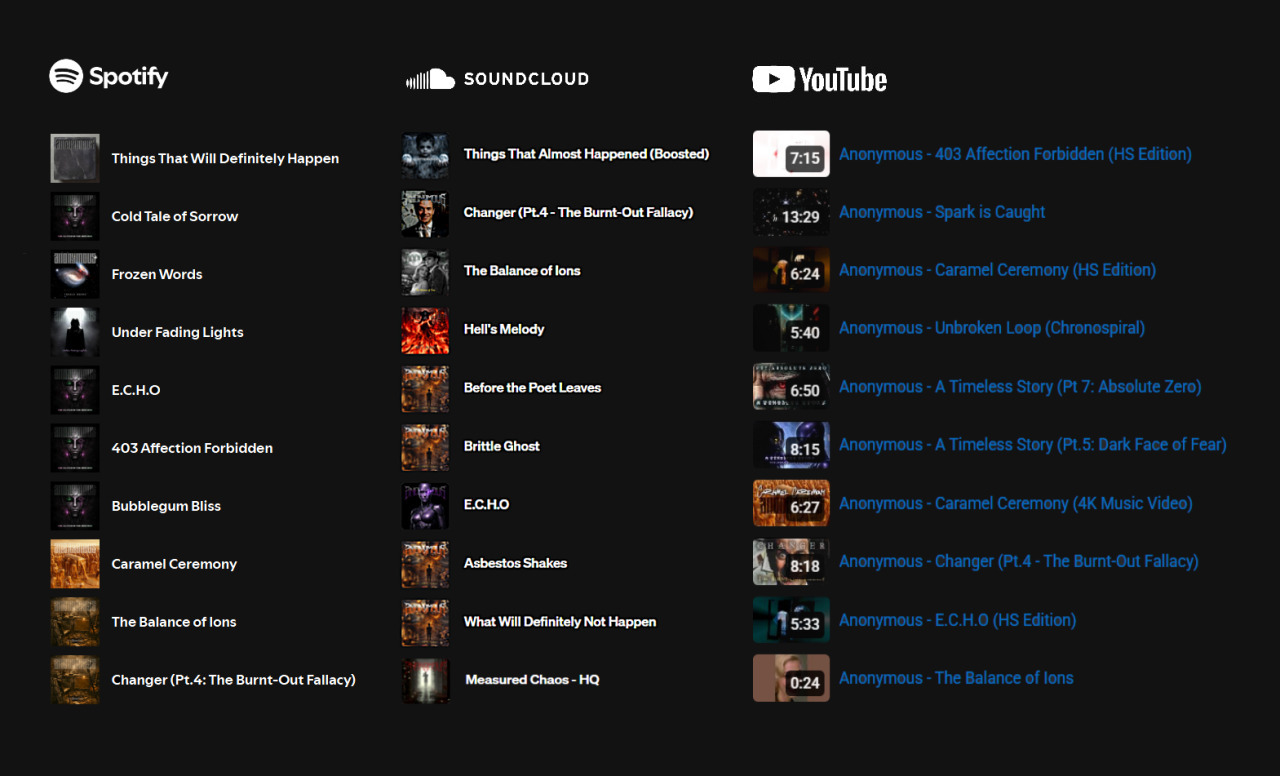Open Spark is Caught video link
Screen dimensions: 1280x776
tap(941, 212)
